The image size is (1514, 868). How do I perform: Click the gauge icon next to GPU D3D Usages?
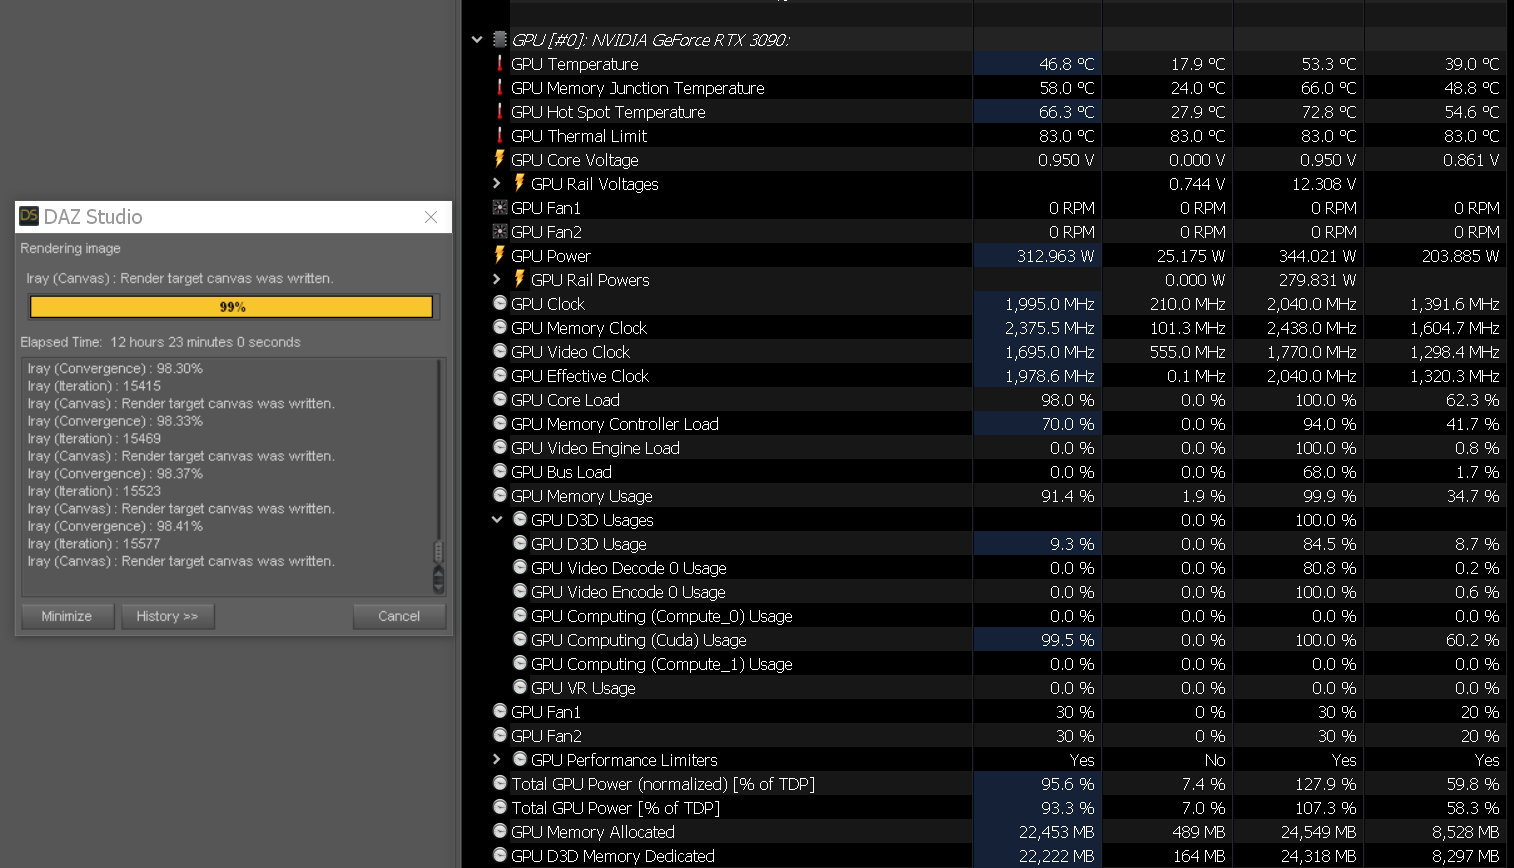(x=520, y=519)
